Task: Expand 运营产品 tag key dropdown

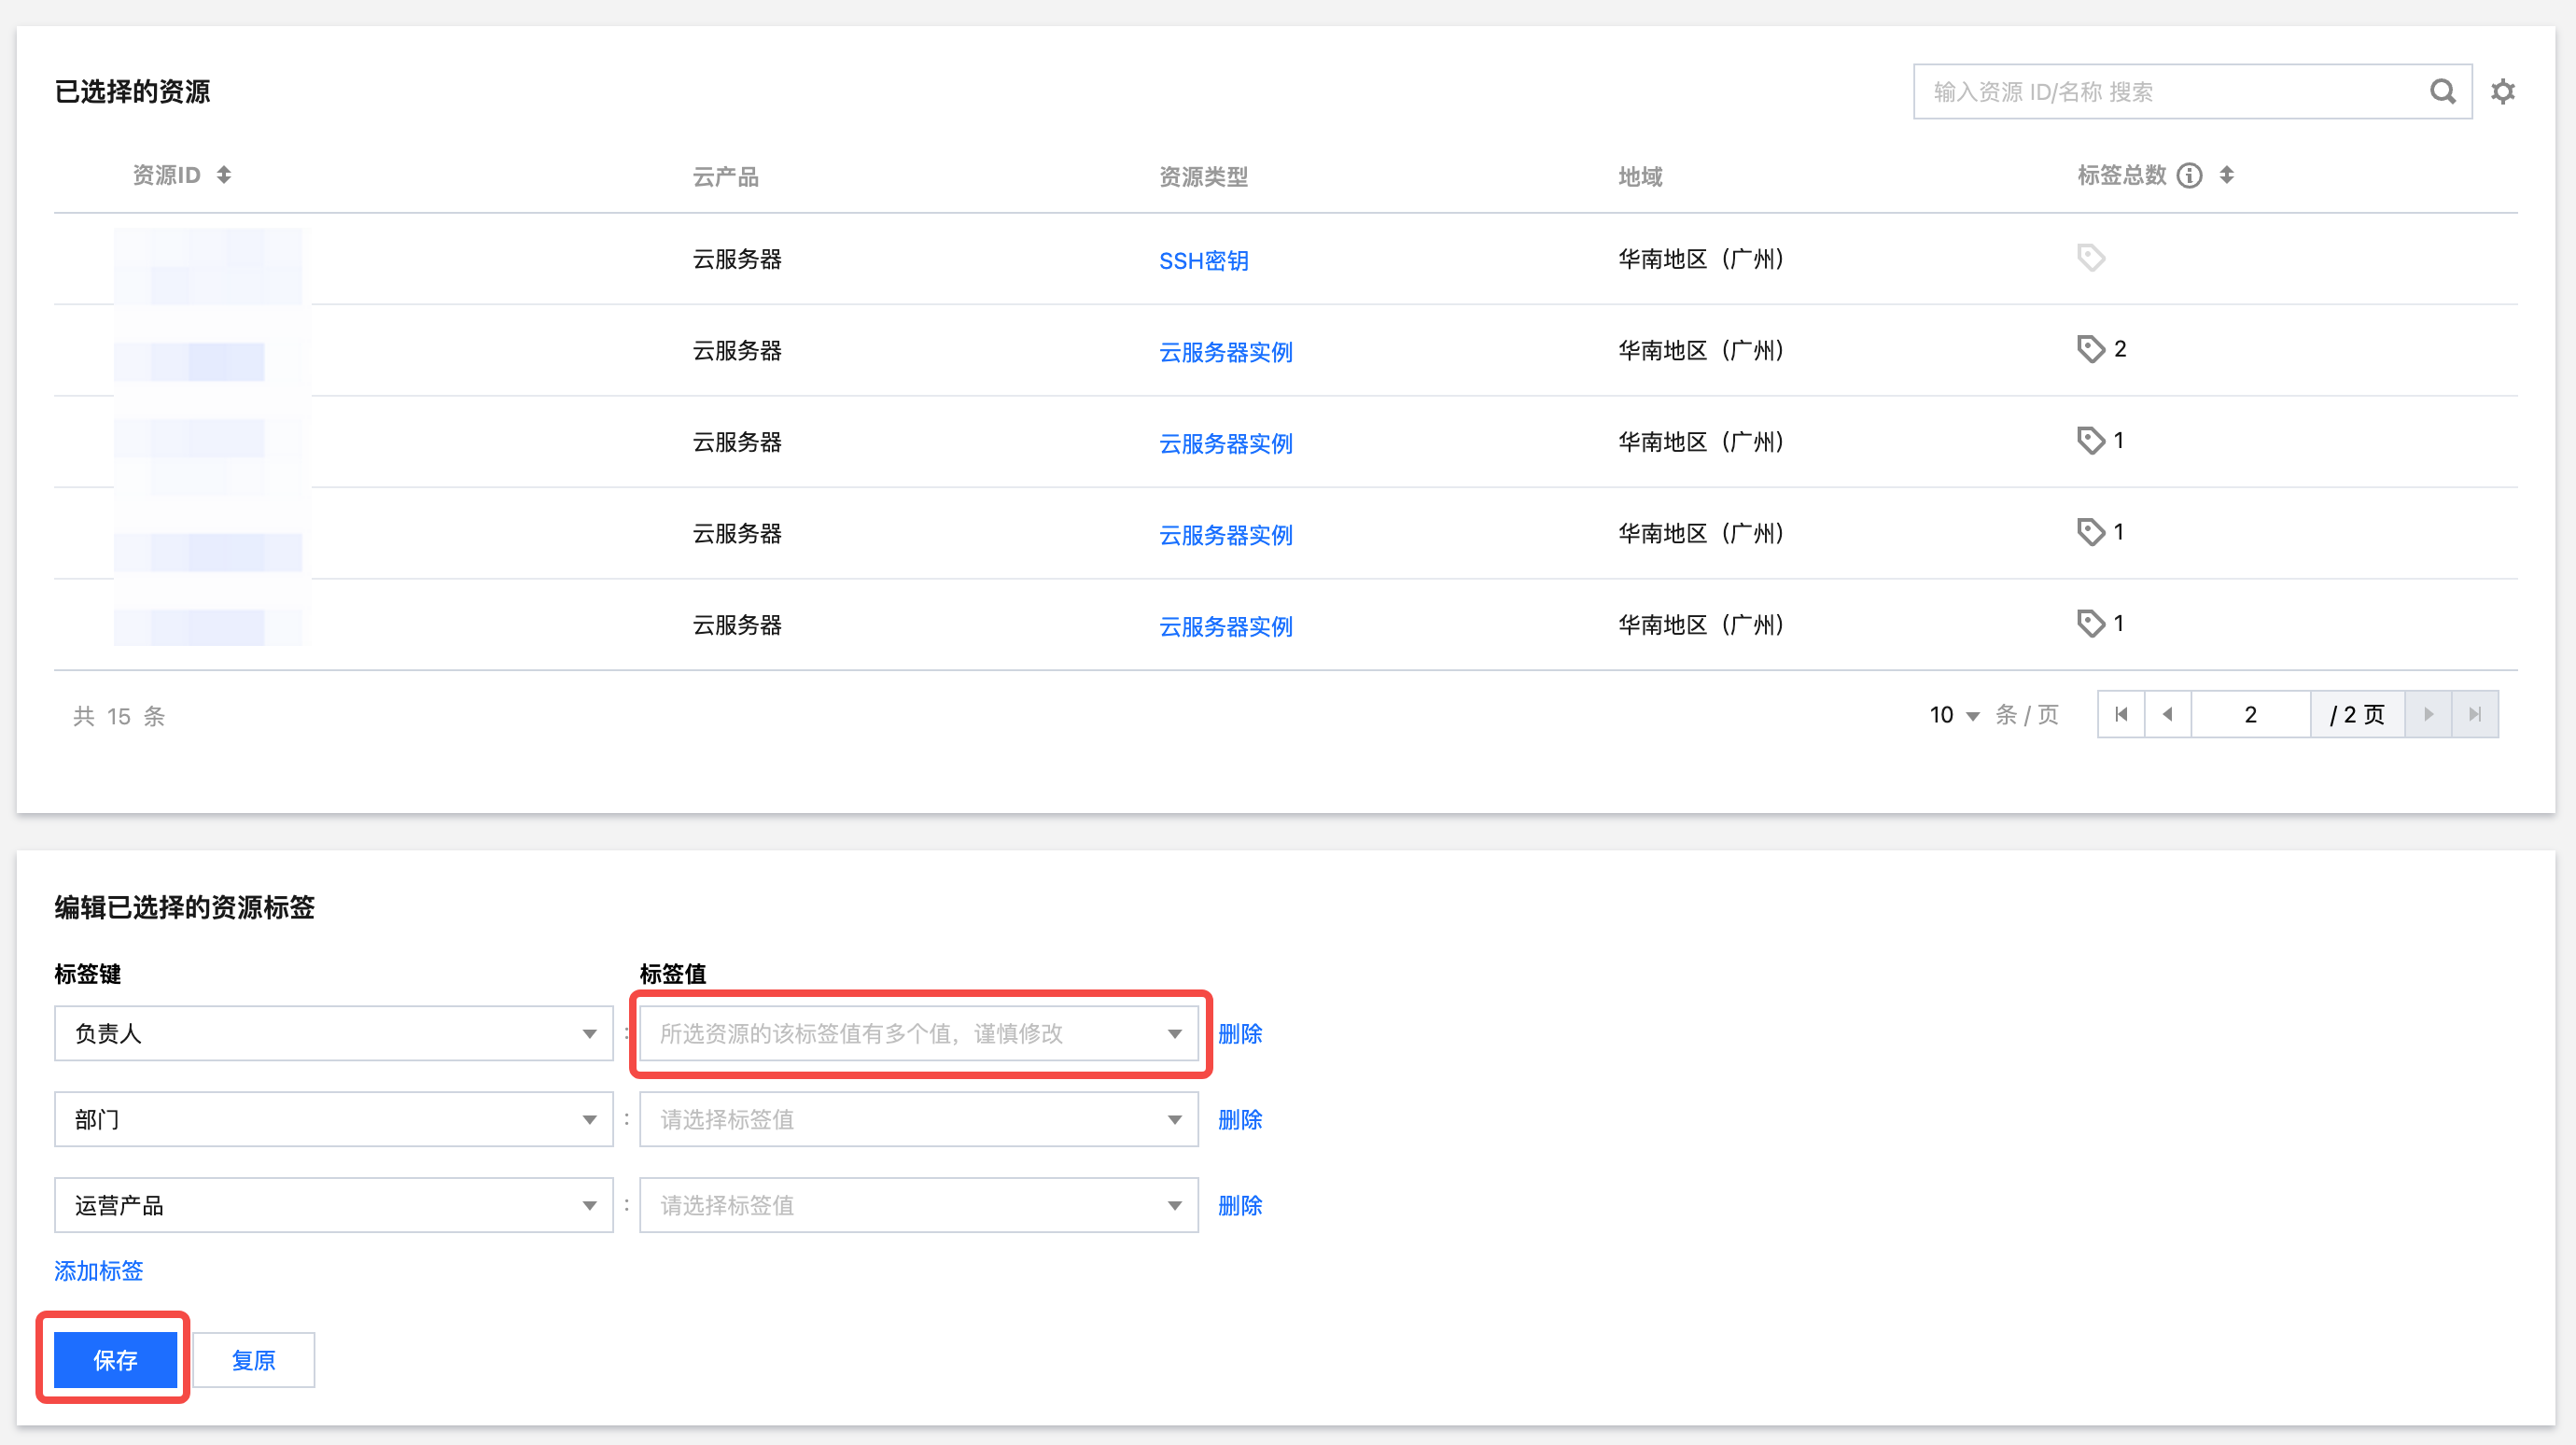Action: 333,1205
